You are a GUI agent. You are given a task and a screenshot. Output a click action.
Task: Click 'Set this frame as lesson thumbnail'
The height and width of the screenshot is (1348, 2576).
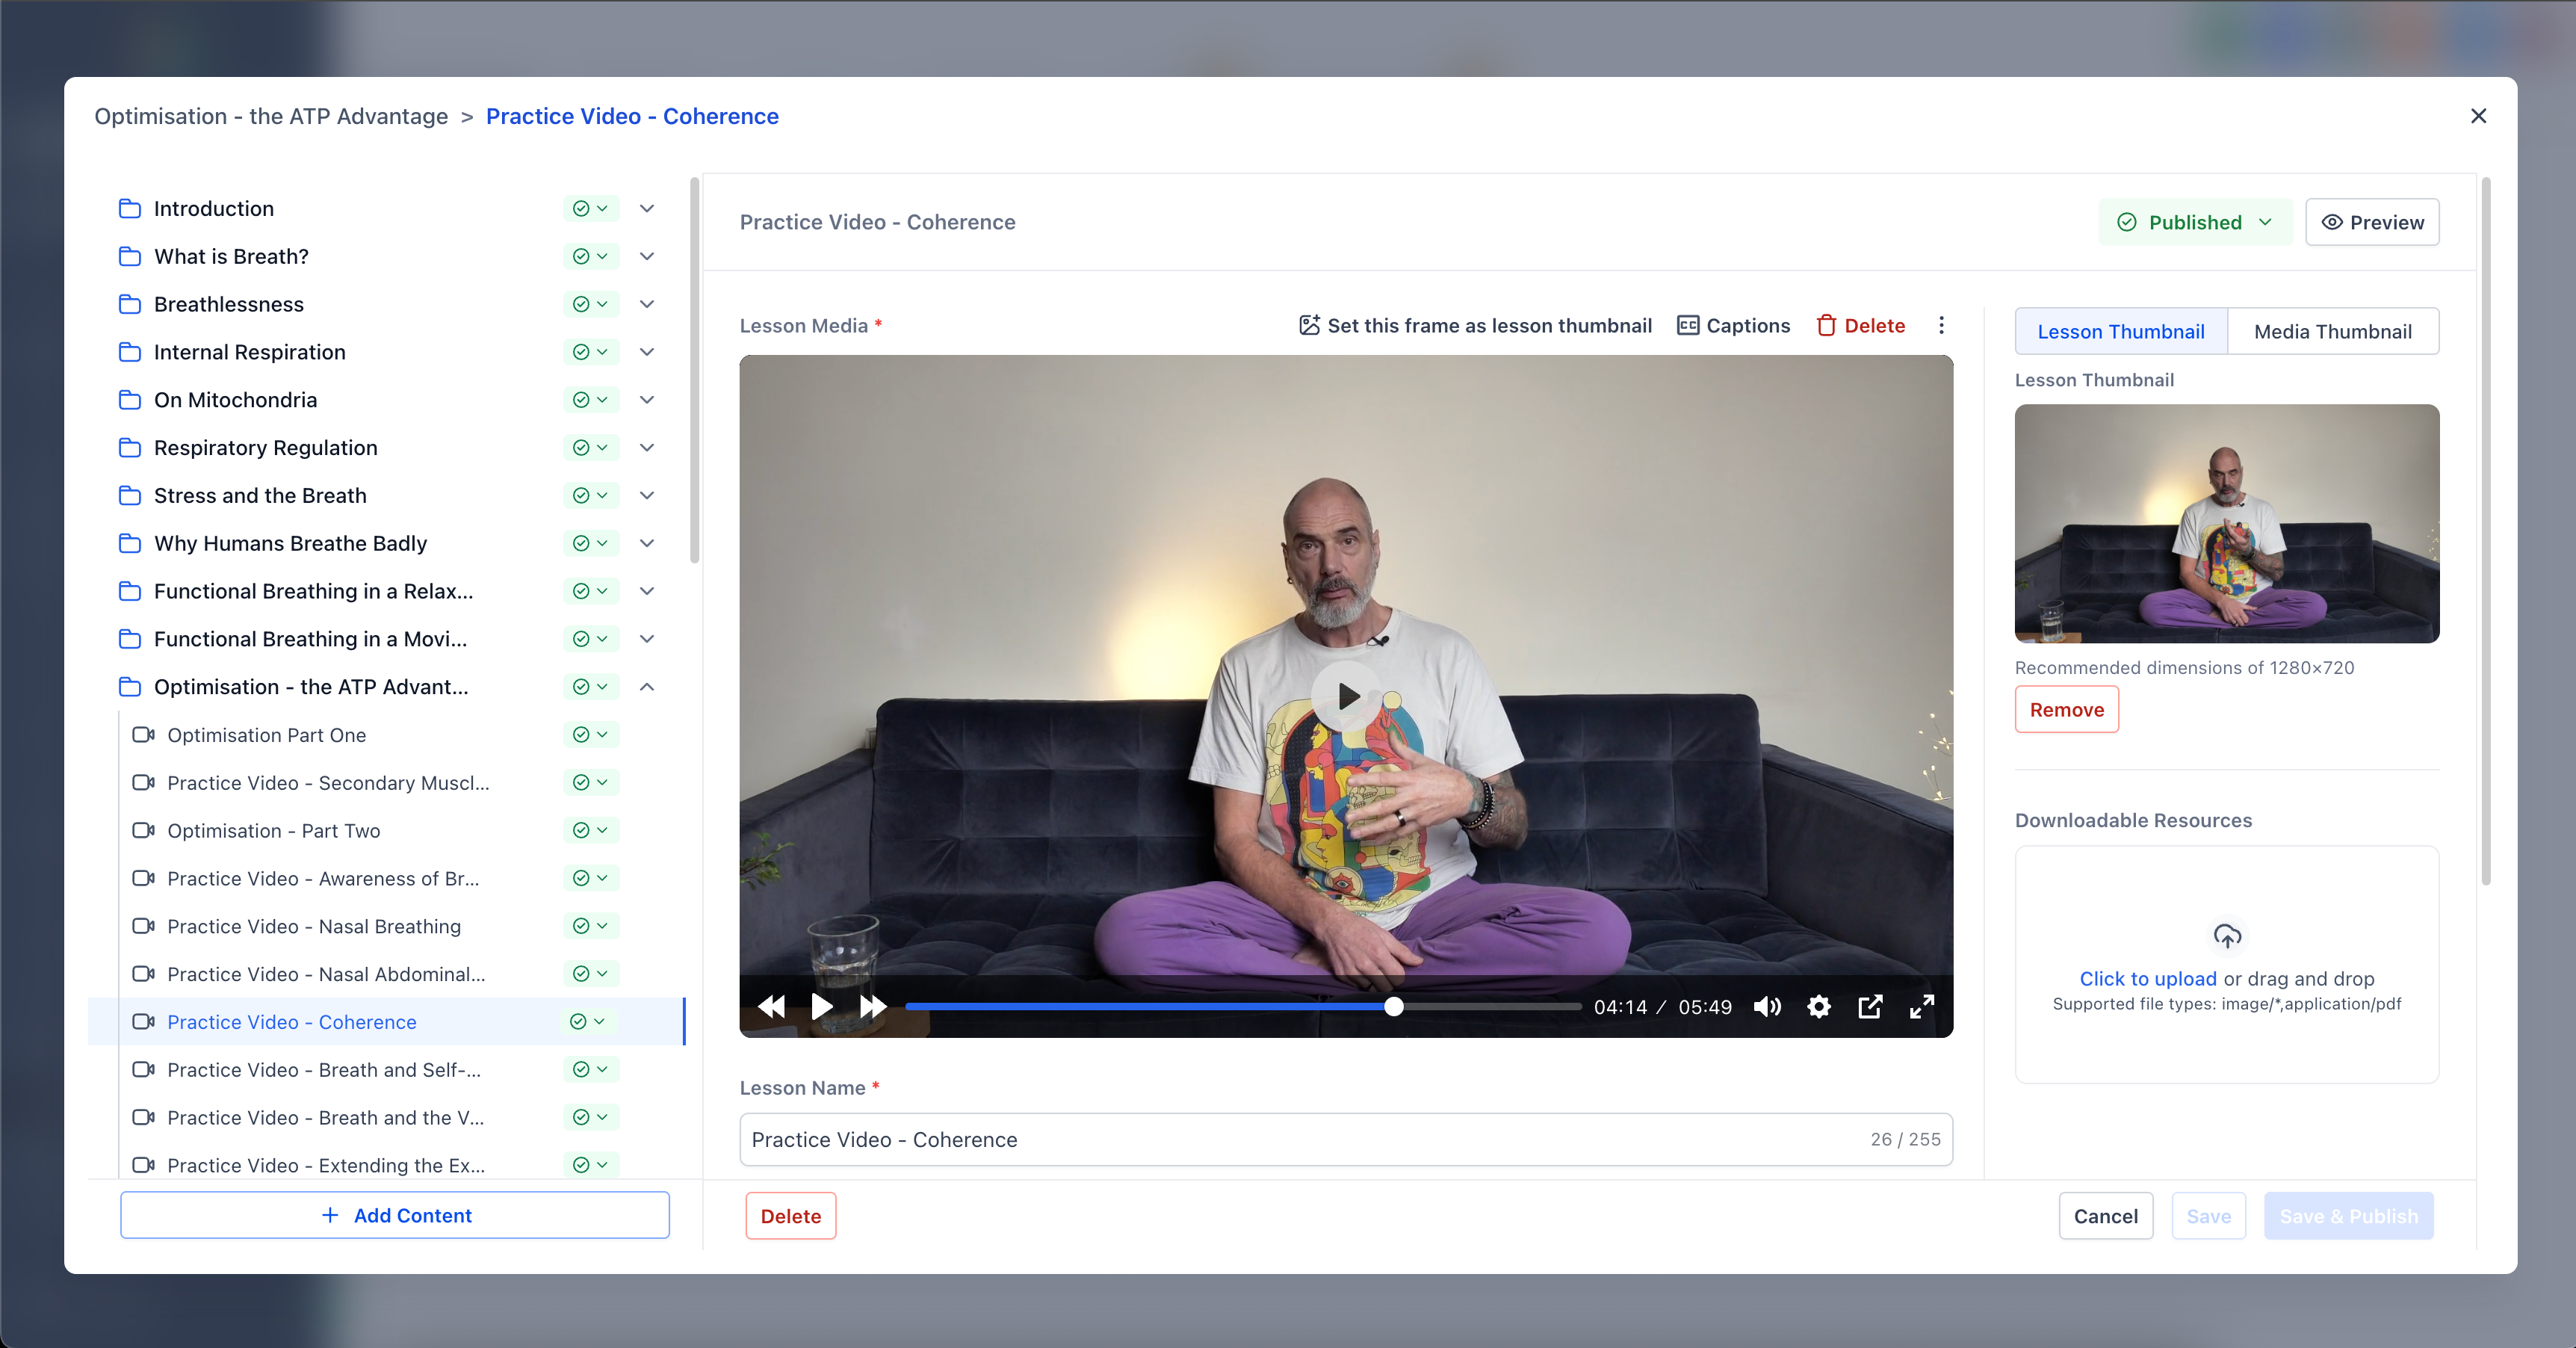[1474, 325]
